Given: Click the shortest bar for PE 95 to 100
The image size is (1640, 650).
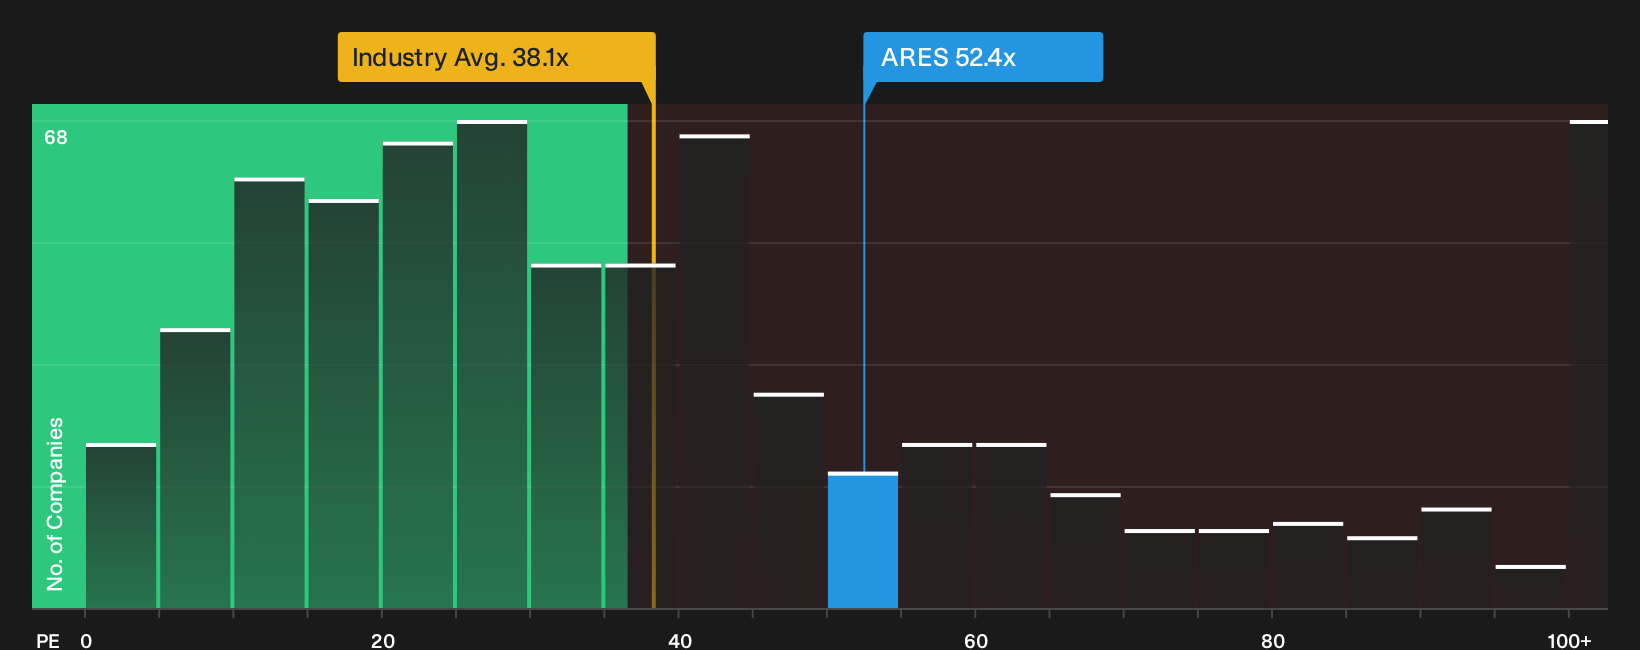Looking at the screenshot, I should (1531, 587).
